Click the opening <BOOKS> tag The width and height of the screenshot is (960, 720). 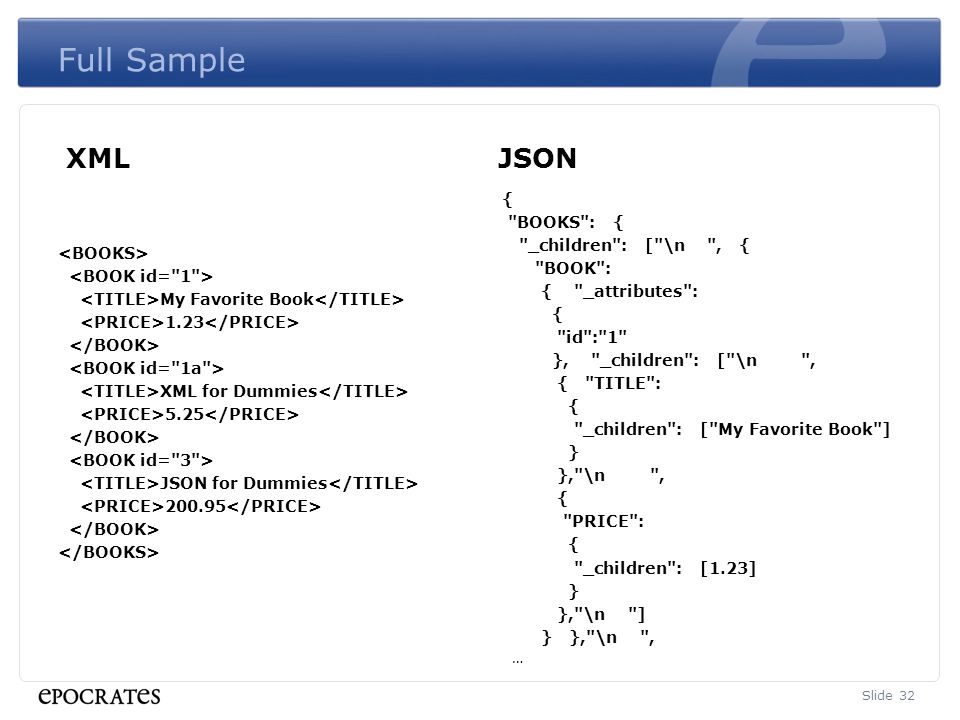click(103, 253)
